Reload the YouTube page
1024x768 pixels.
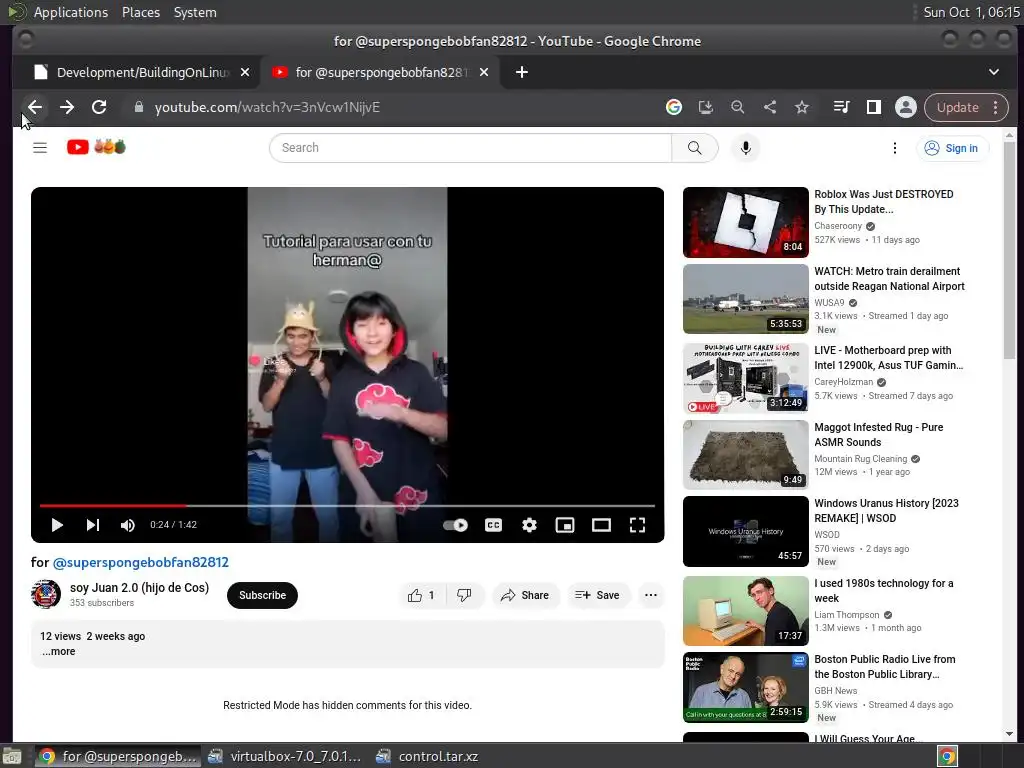99,107
